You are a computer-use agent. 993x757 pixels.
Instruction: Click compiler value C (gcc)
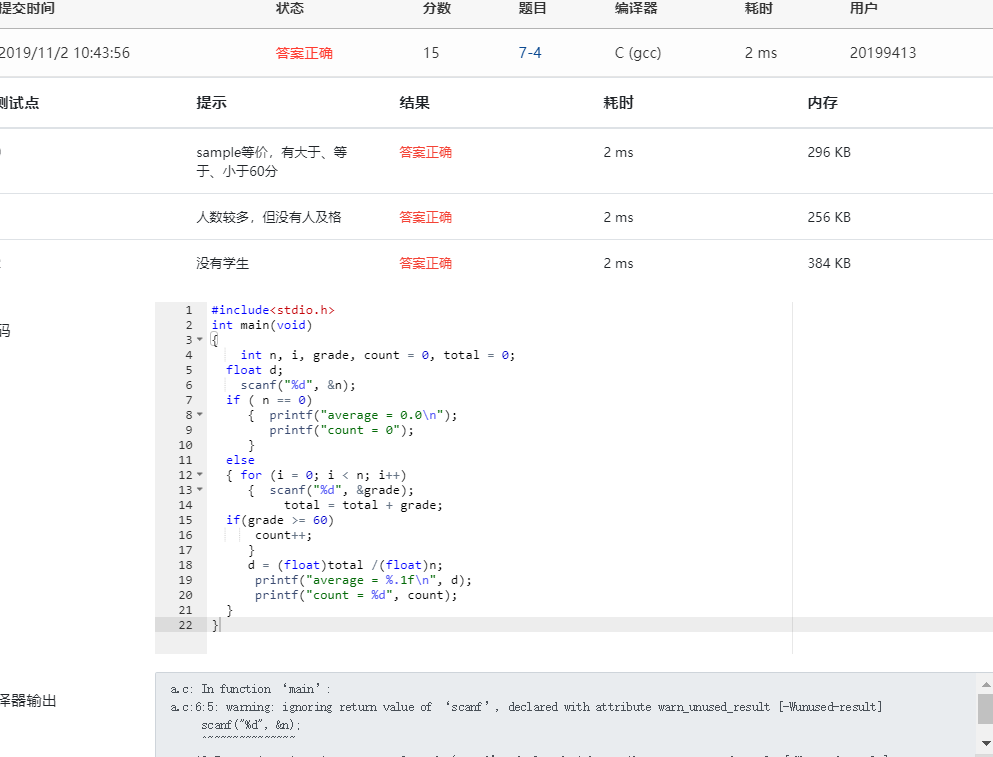(638, 53)
